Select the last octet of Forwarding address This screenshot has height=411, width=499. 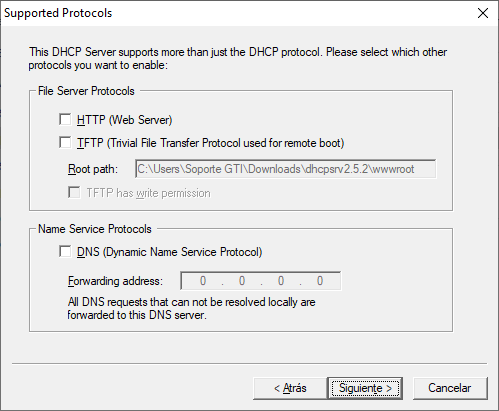coord(320,281)
